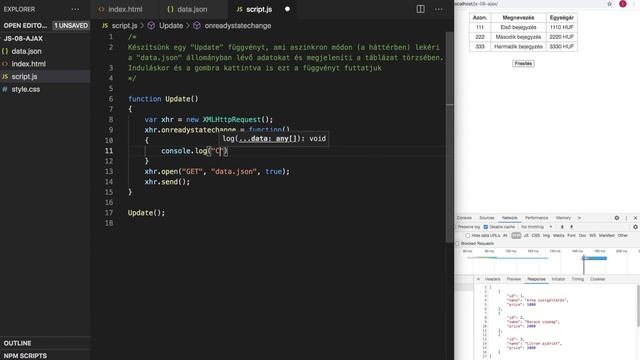Select request Response tab
Screen dimensions: 640x360
pyautogui.click(x=536, y=279)
